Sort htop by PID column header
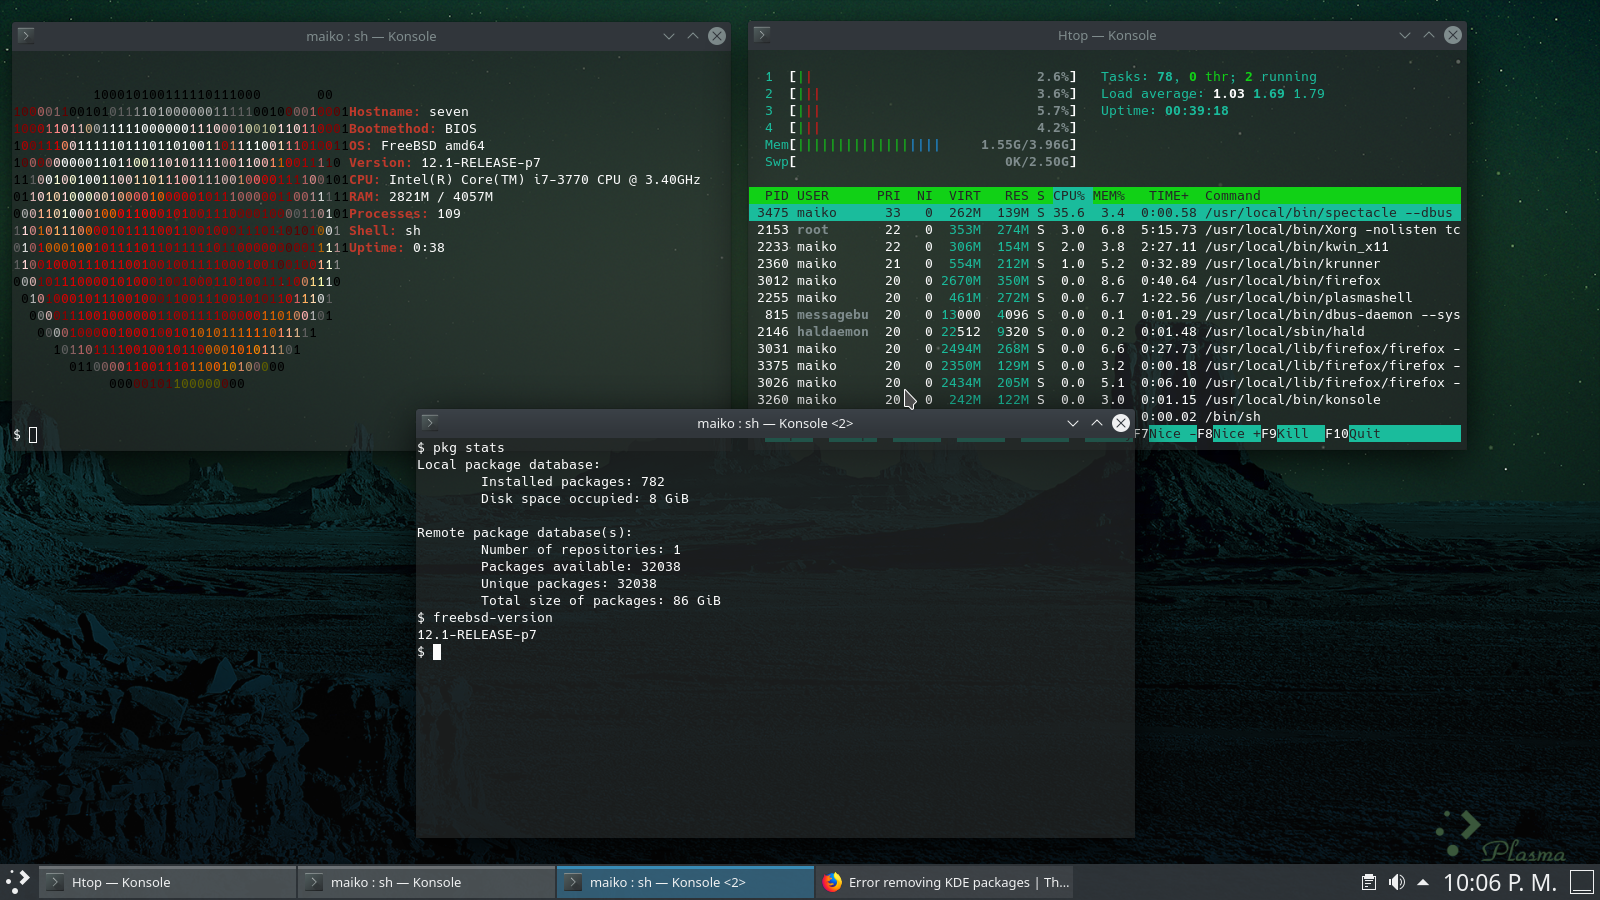 [777, 196]
